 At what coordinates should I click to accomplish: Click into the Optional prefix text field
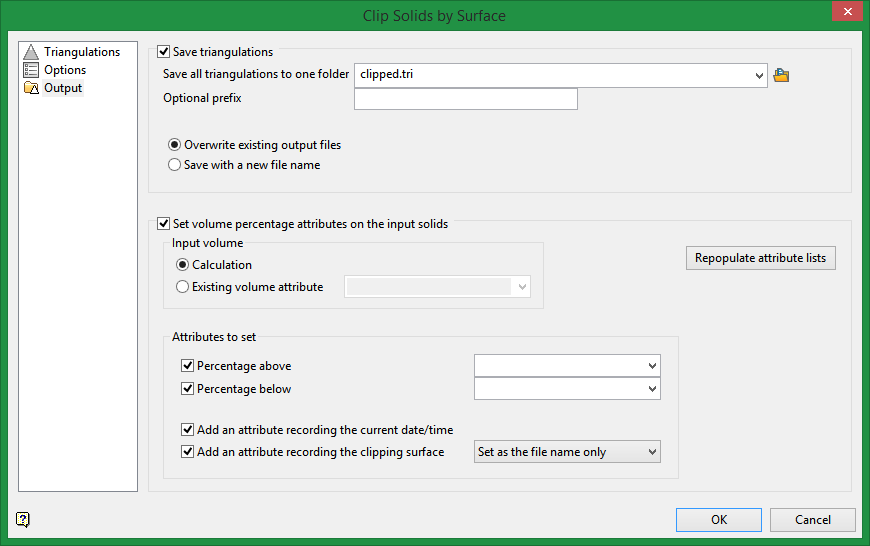click(x=466, y=99)
